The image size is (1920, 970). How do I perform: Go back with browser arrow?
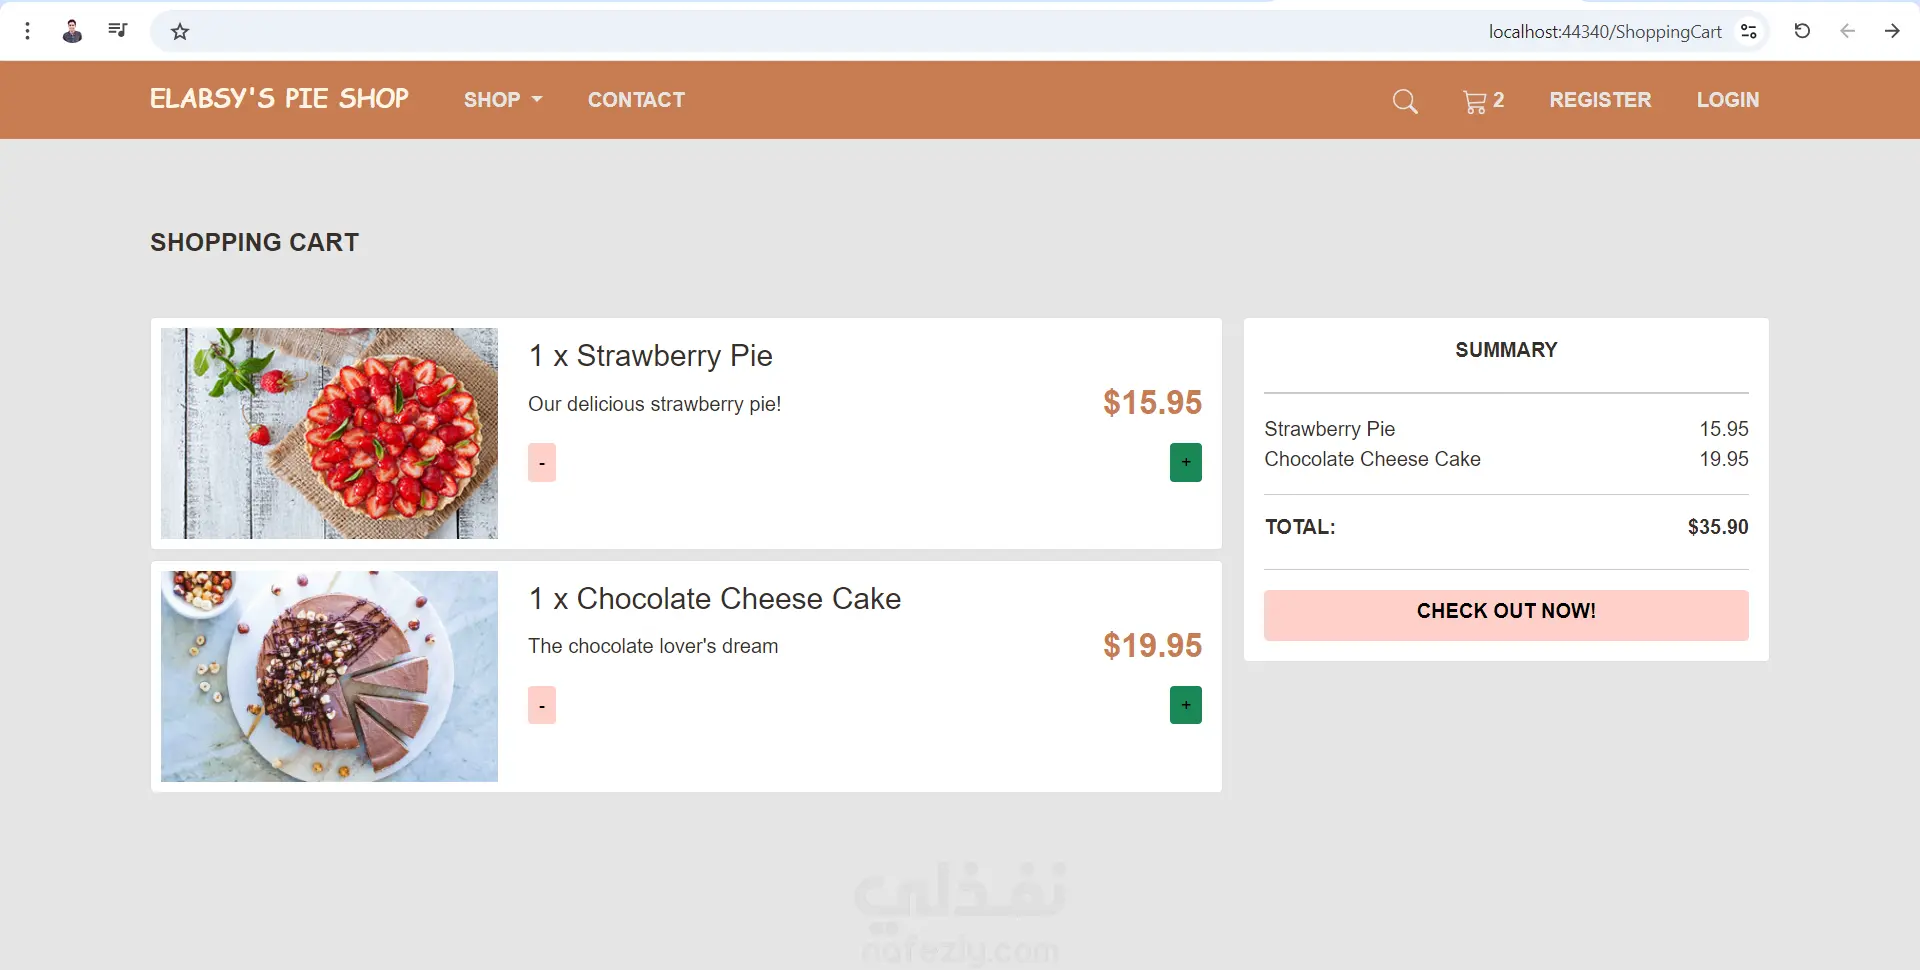[x=1847, y=31]
